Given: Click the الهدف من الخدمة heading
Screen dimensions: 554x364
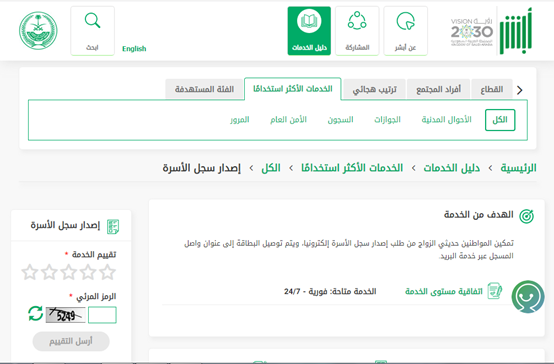Looking at the screenshot, I should click(478, 215).
